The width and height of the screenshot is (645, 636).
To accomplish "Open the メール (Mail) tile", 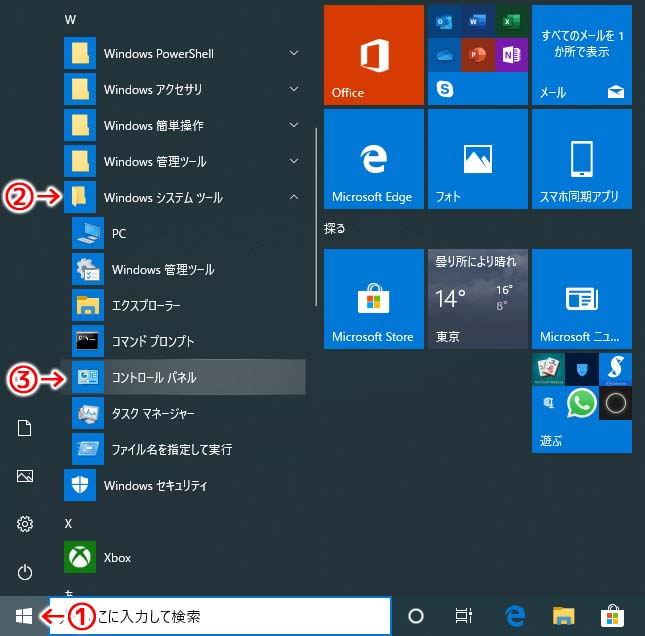I will click(582, 55).
